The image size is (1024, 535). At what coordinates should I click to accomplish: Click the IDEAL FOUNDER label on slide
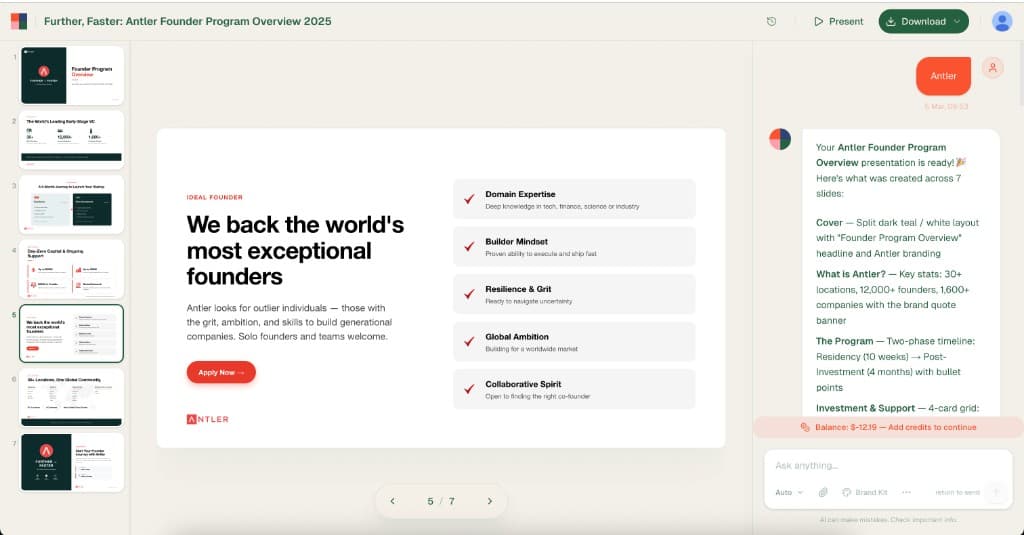point(214,197)
